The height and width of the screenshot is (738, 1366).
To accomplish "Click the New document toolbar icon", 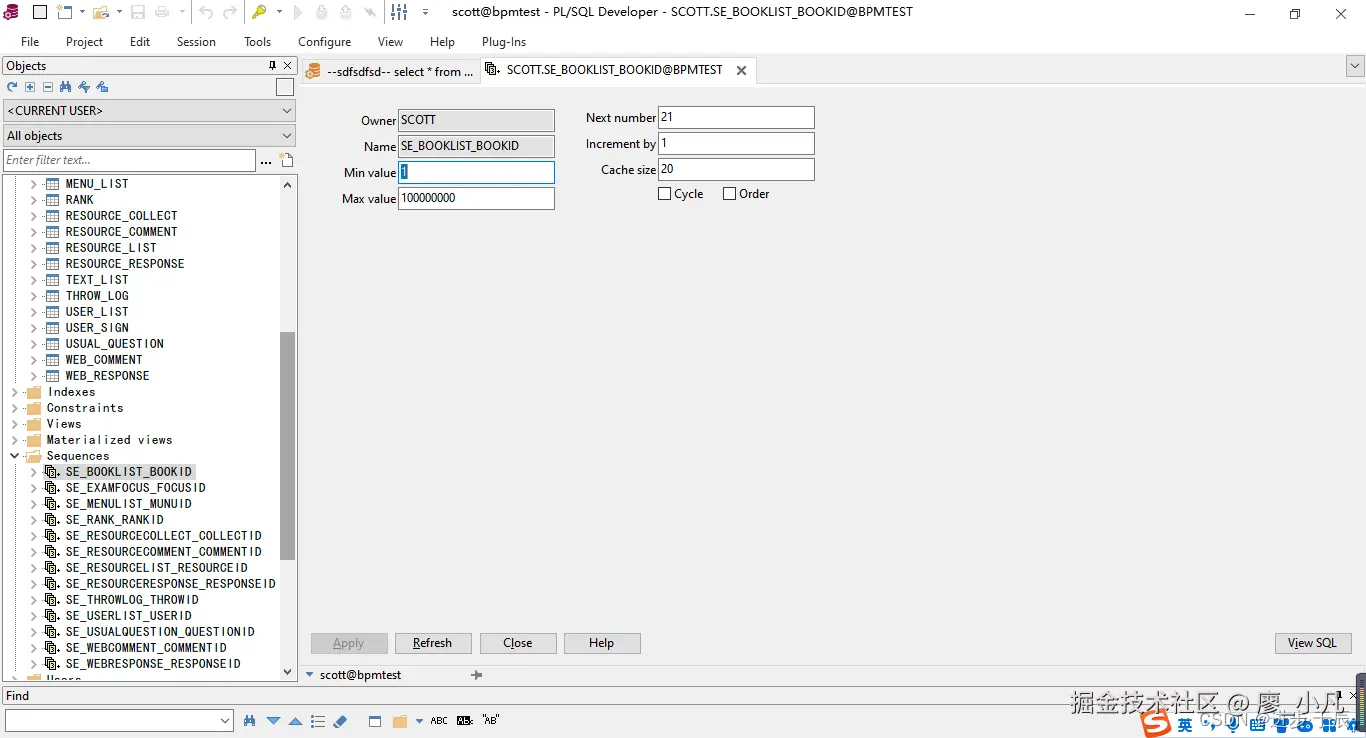I will click(65, 12).
